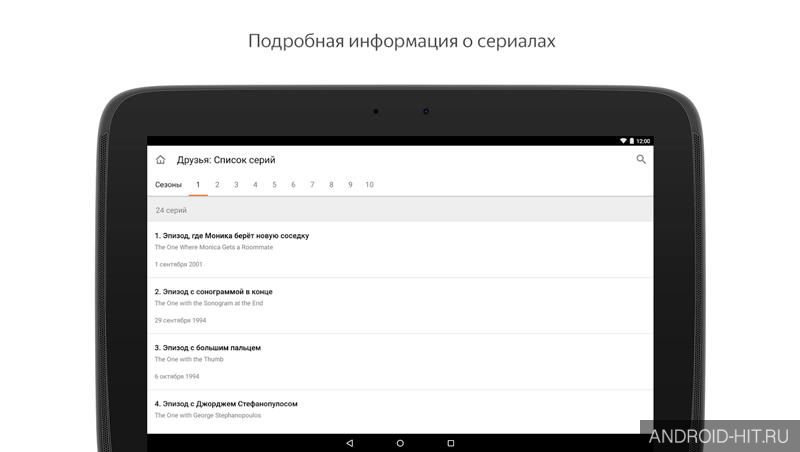Click the 'Сезоны' label
Viewport: 800px width, 452px height.
(x=168, y=185)
